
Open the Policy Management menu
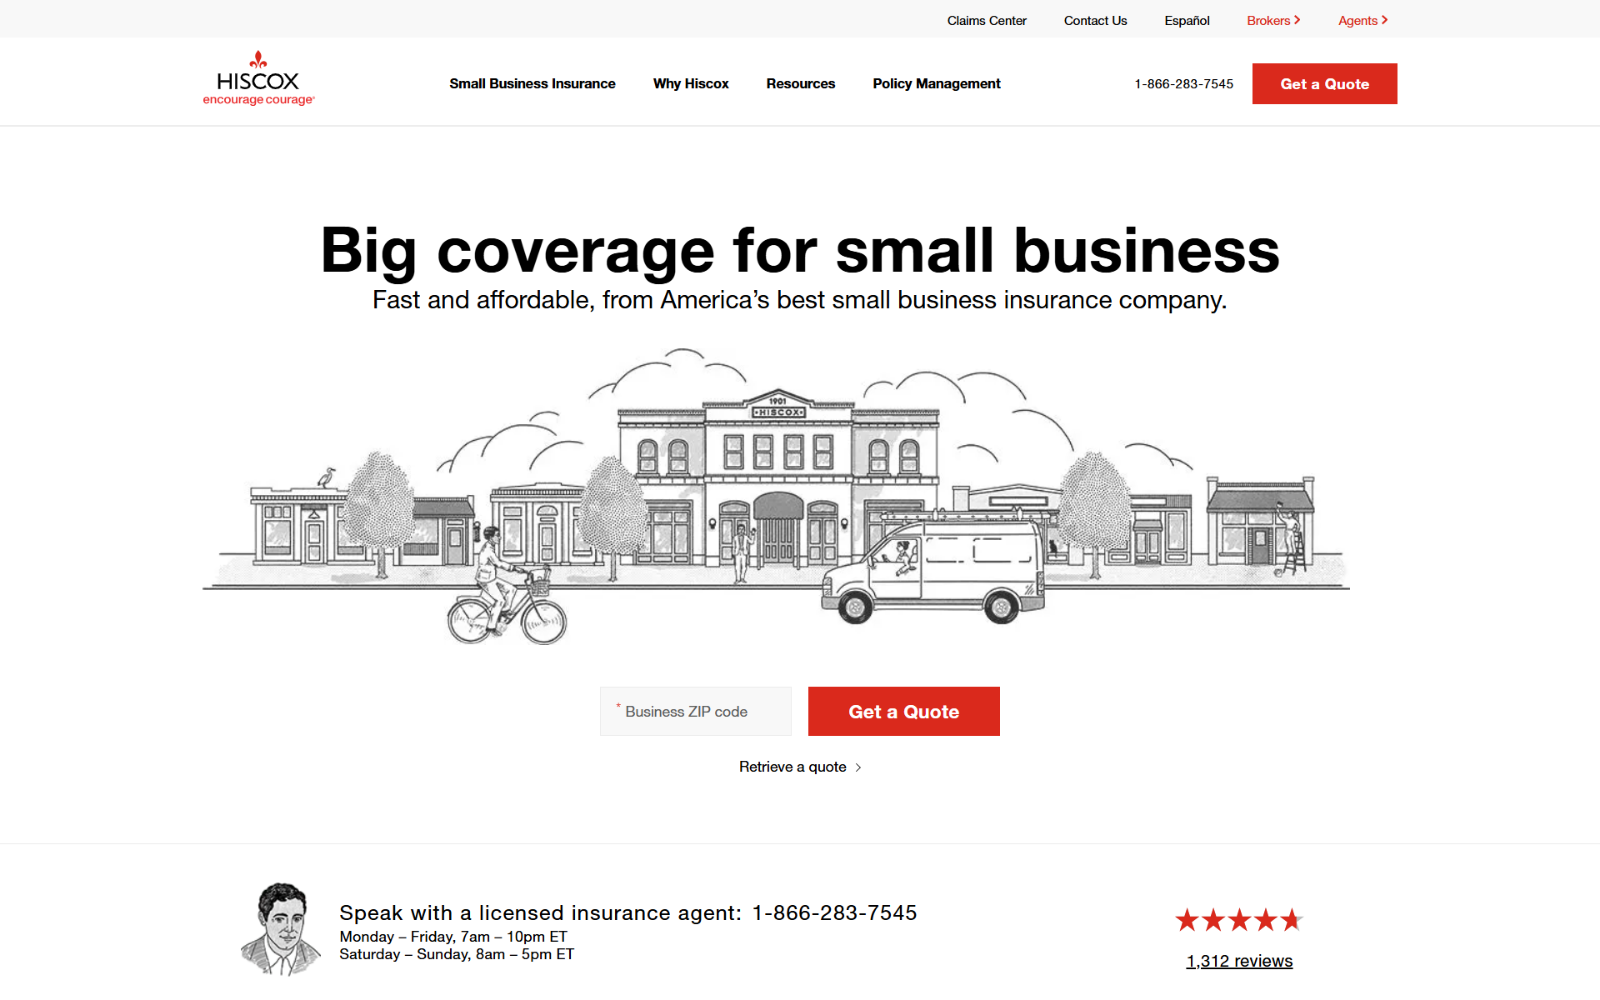pos(936,84)
